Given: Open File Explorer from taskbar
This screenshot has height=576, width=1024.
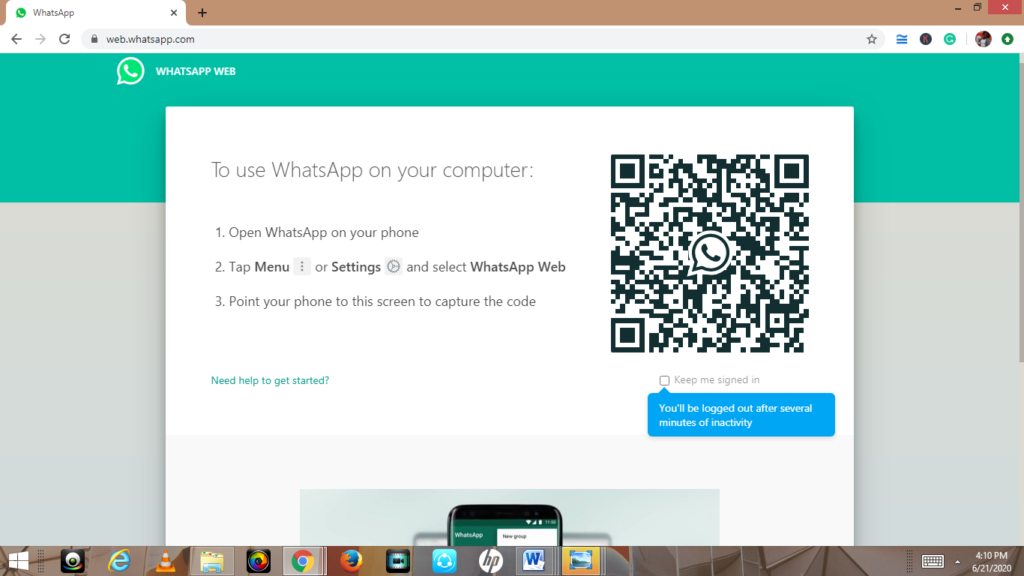Looking at the screenshot, I should coord(212,561).
